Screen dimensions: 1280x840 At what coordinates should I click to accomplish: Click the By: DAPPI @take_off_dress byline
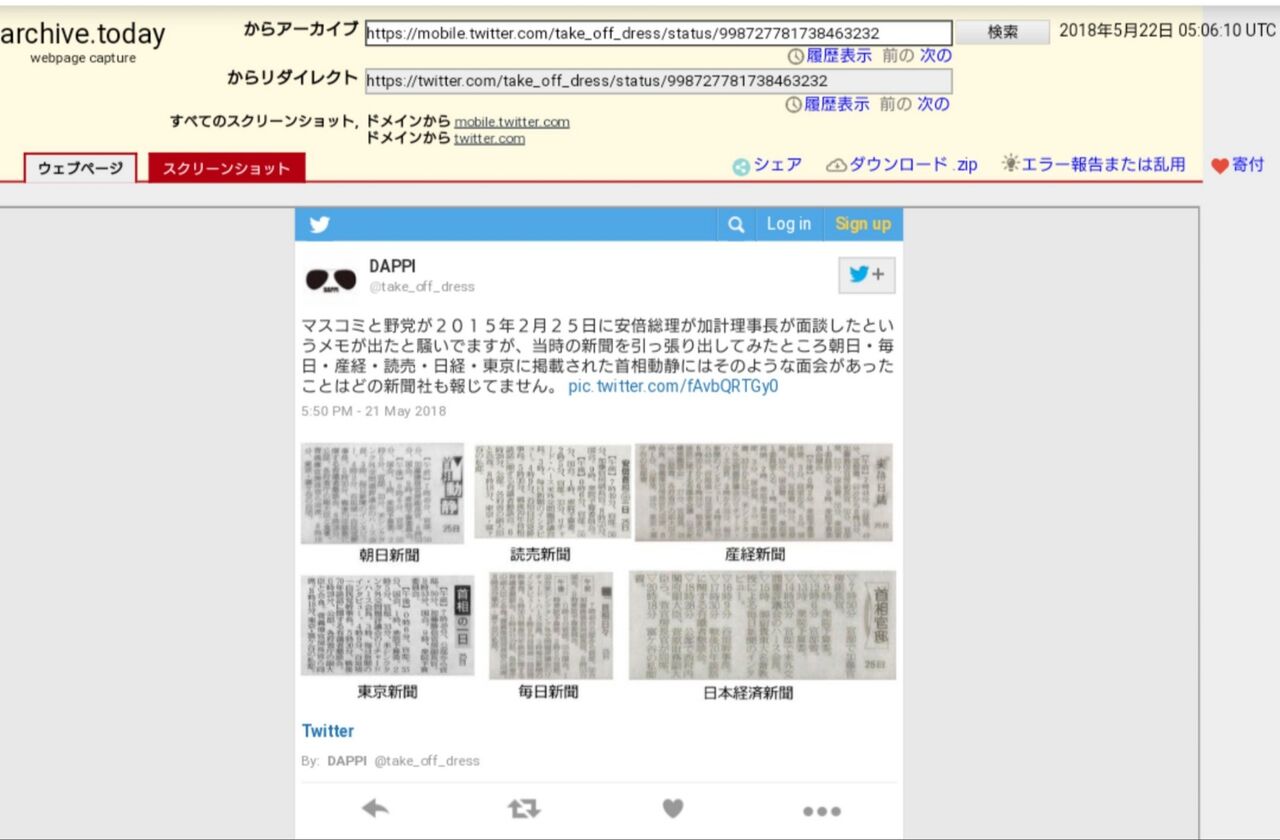pos(390,761)
